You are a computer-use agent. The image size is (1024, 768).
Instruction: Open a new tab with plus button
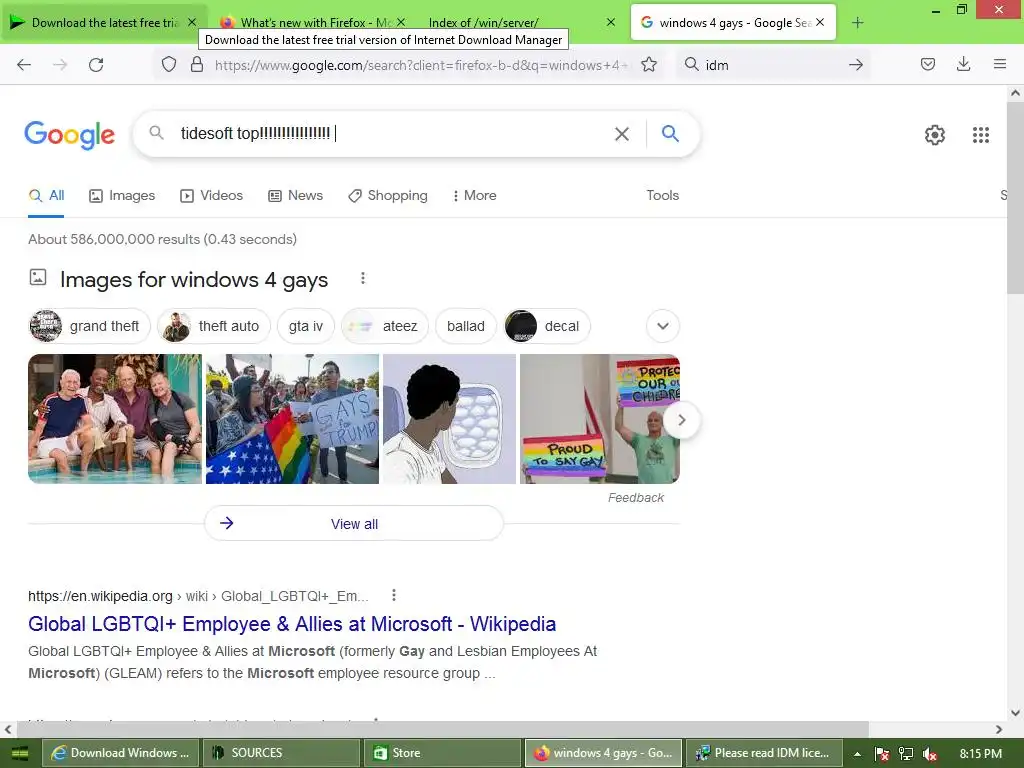[857, 23]
